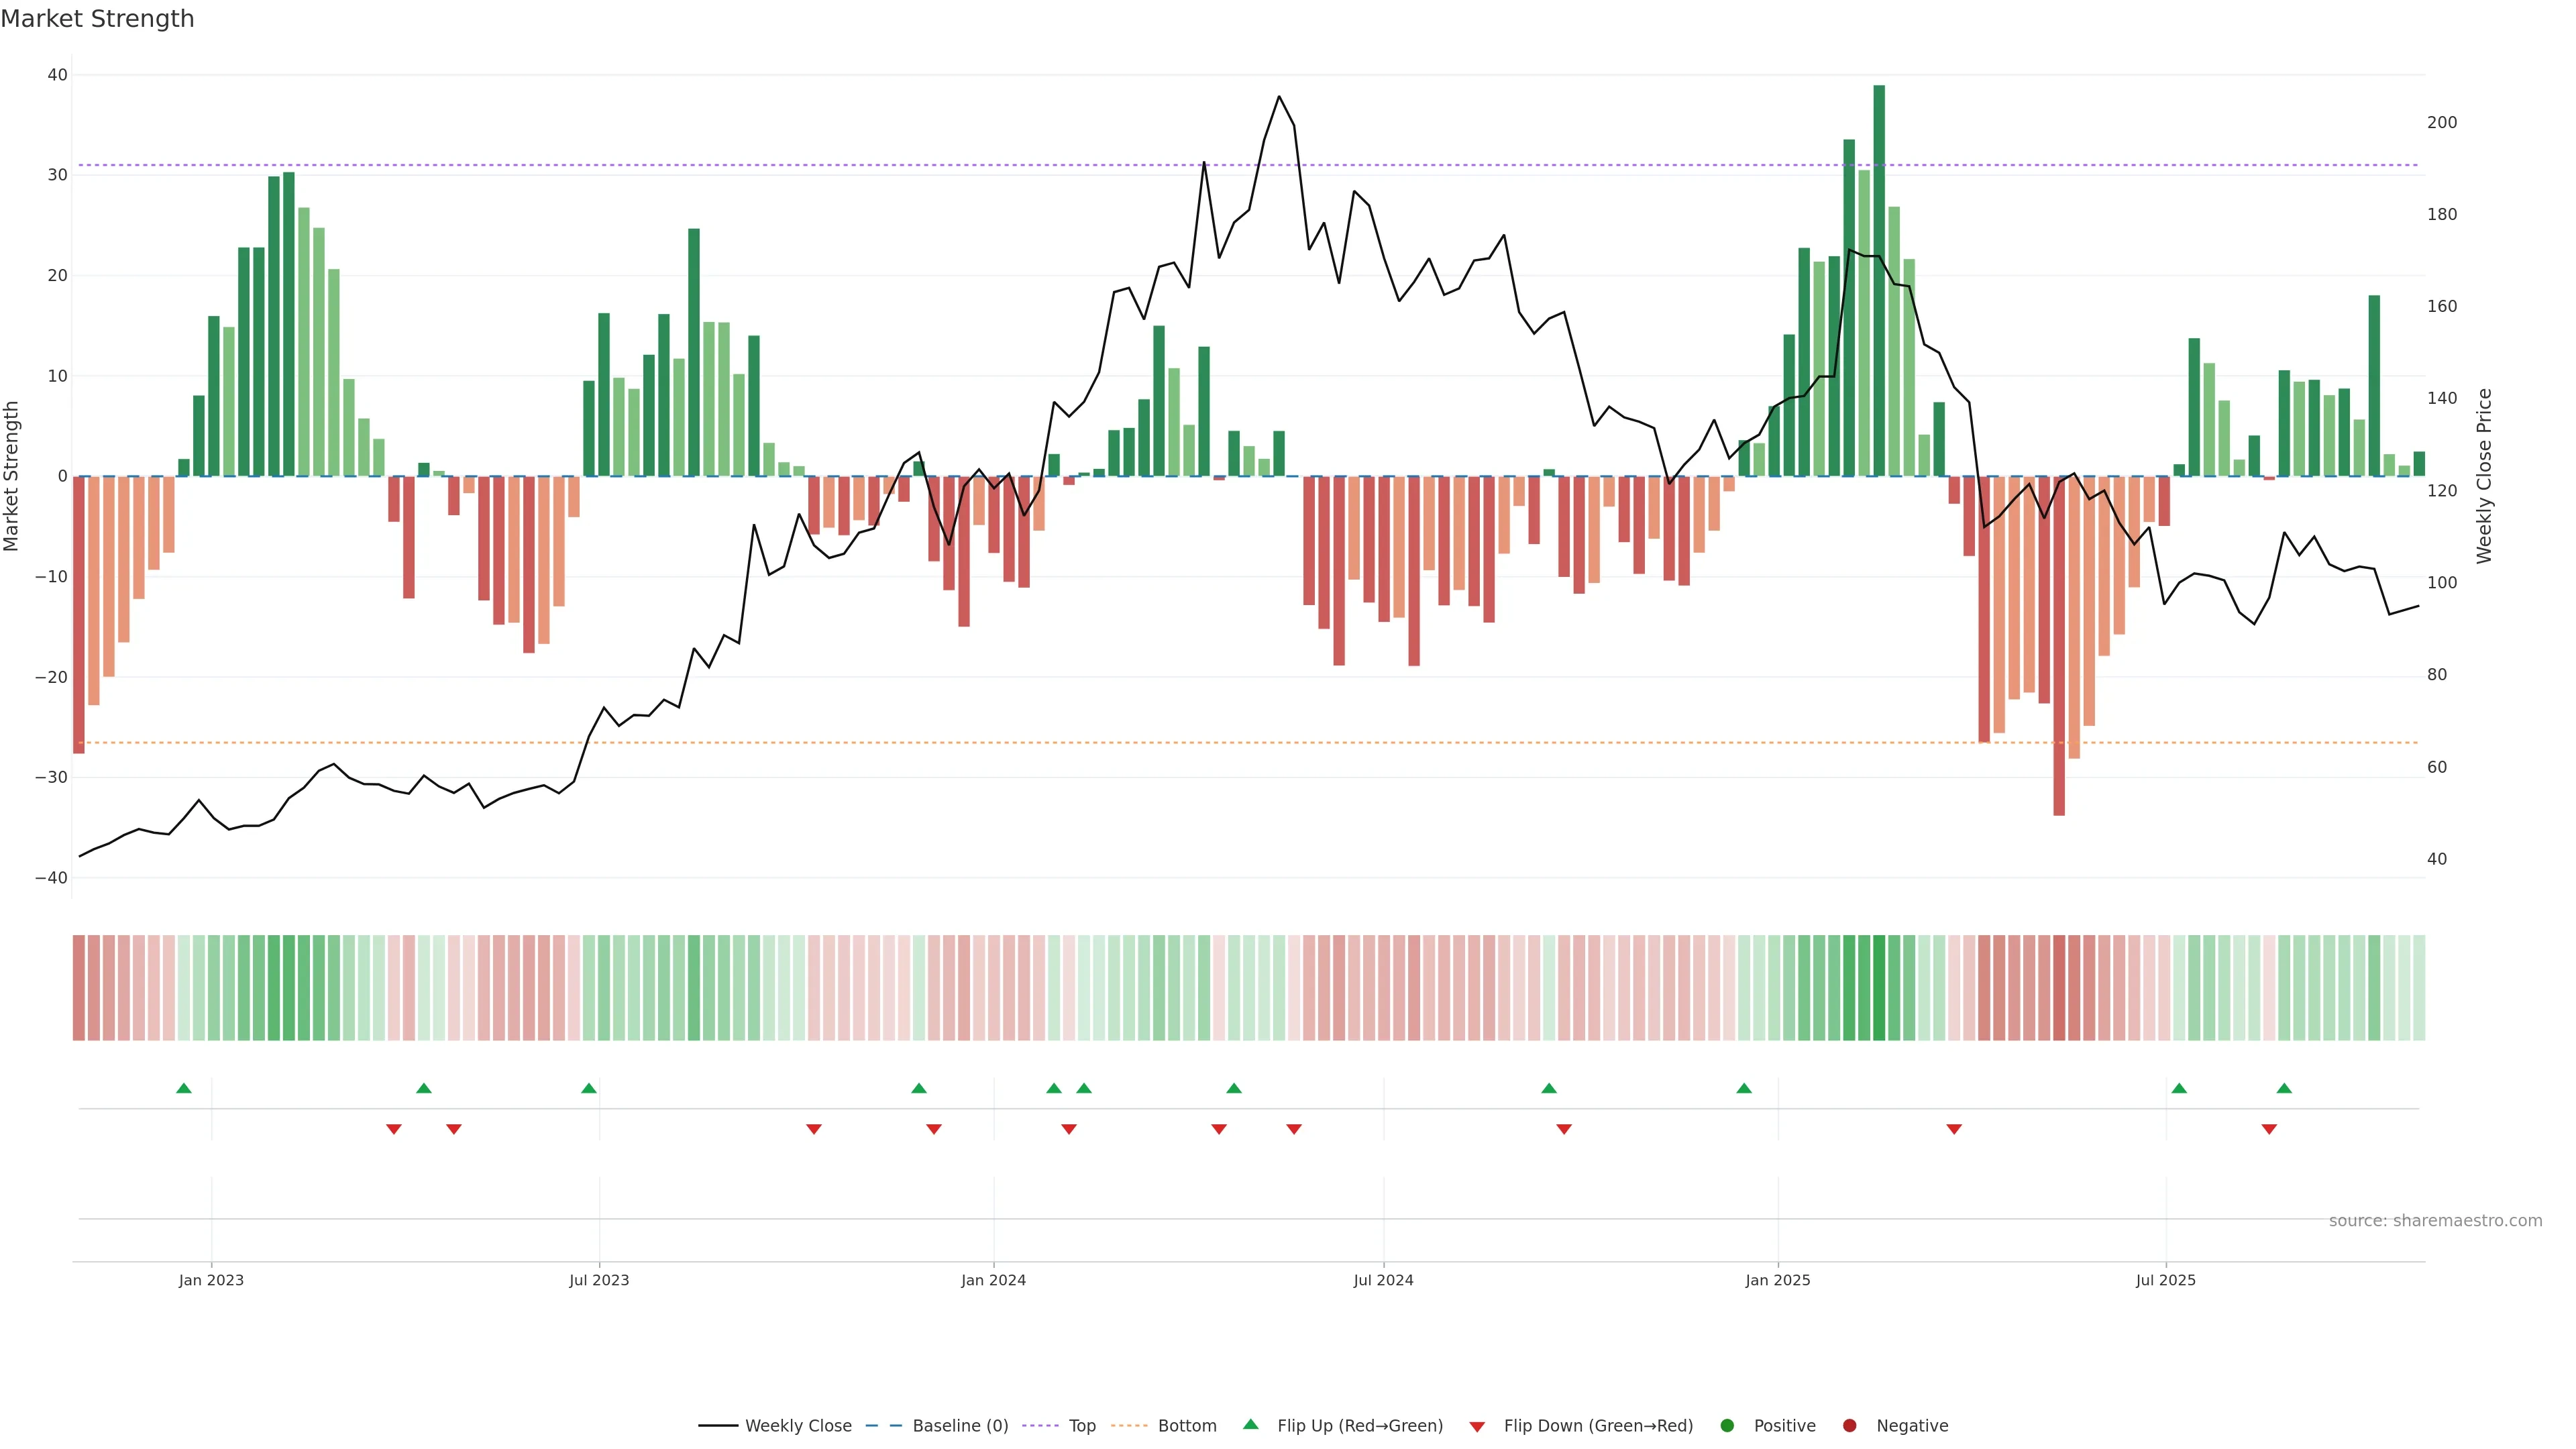This screenshot has width=2576, height=1449.
Task: Click the Jan 2024 x-axis label
Action: coord(993,1280)
